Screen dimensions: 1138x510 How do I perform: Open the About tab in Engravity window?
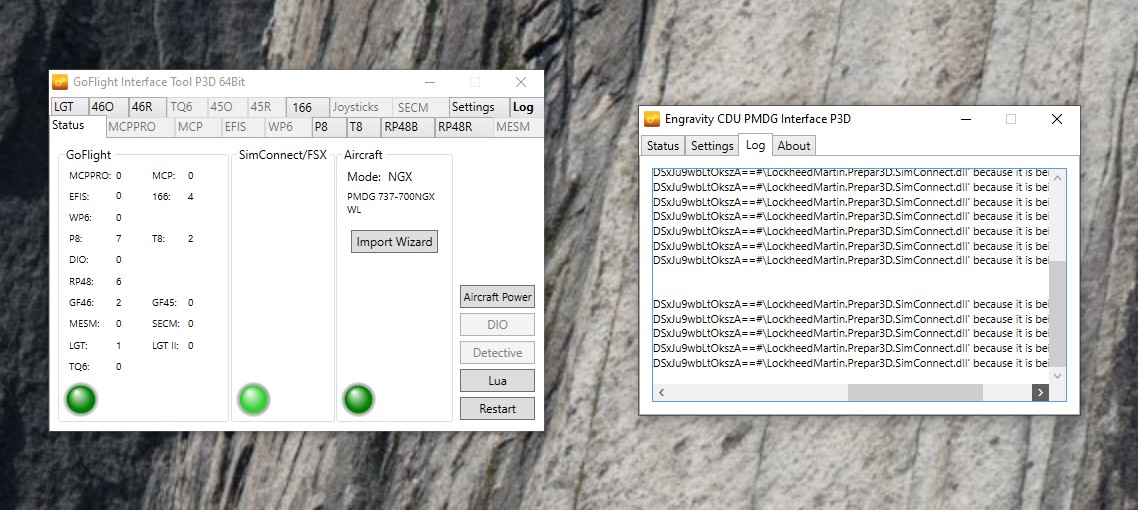[x=793, y=146]
